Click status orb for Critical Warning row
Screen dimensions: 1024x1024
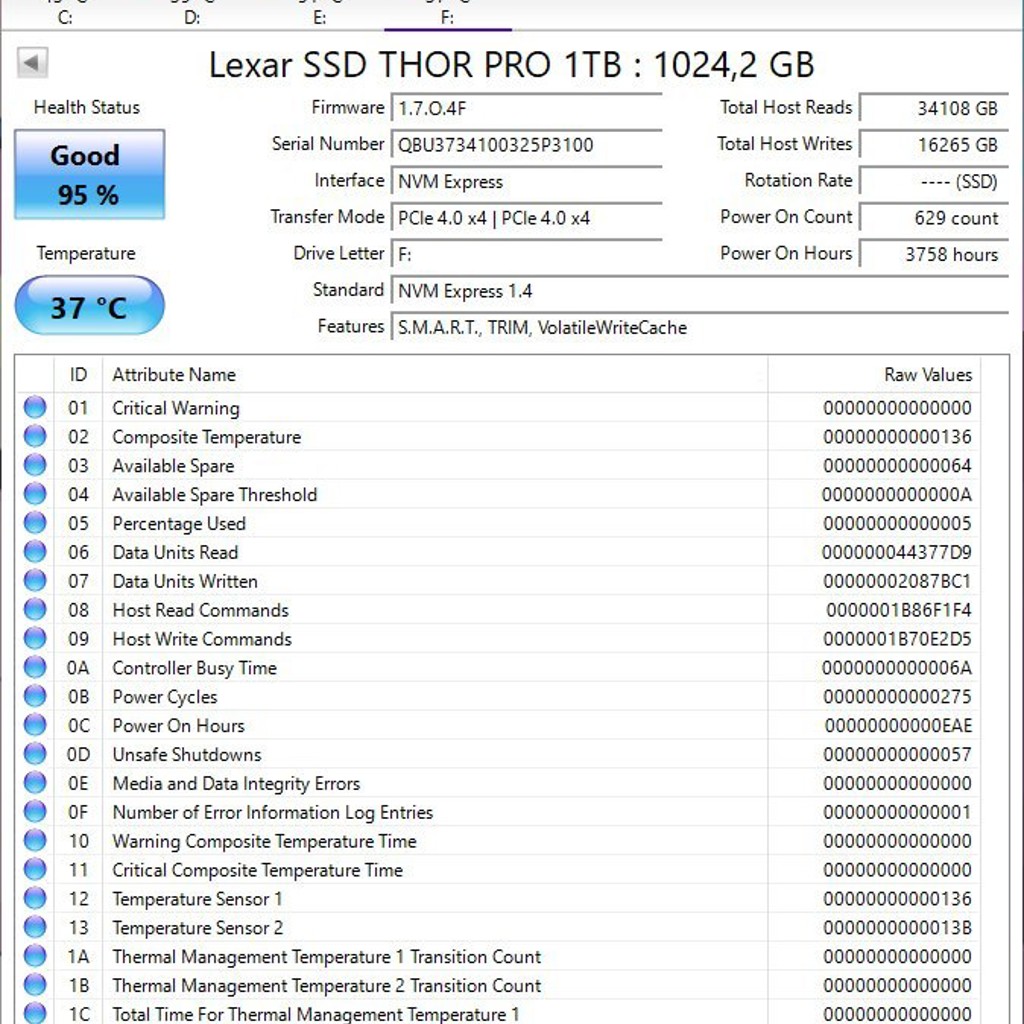[35, 407]
